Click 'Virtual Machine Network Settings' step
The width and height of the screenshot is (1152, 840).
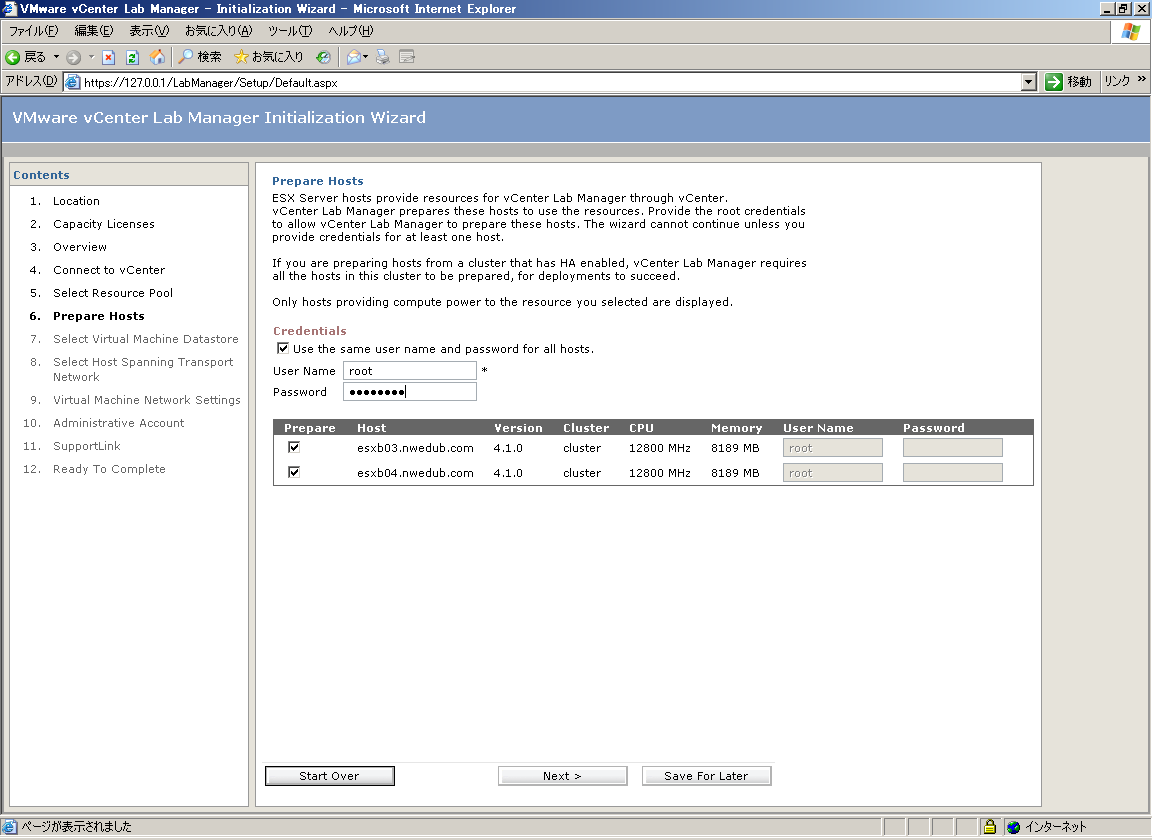coord(147,400)
